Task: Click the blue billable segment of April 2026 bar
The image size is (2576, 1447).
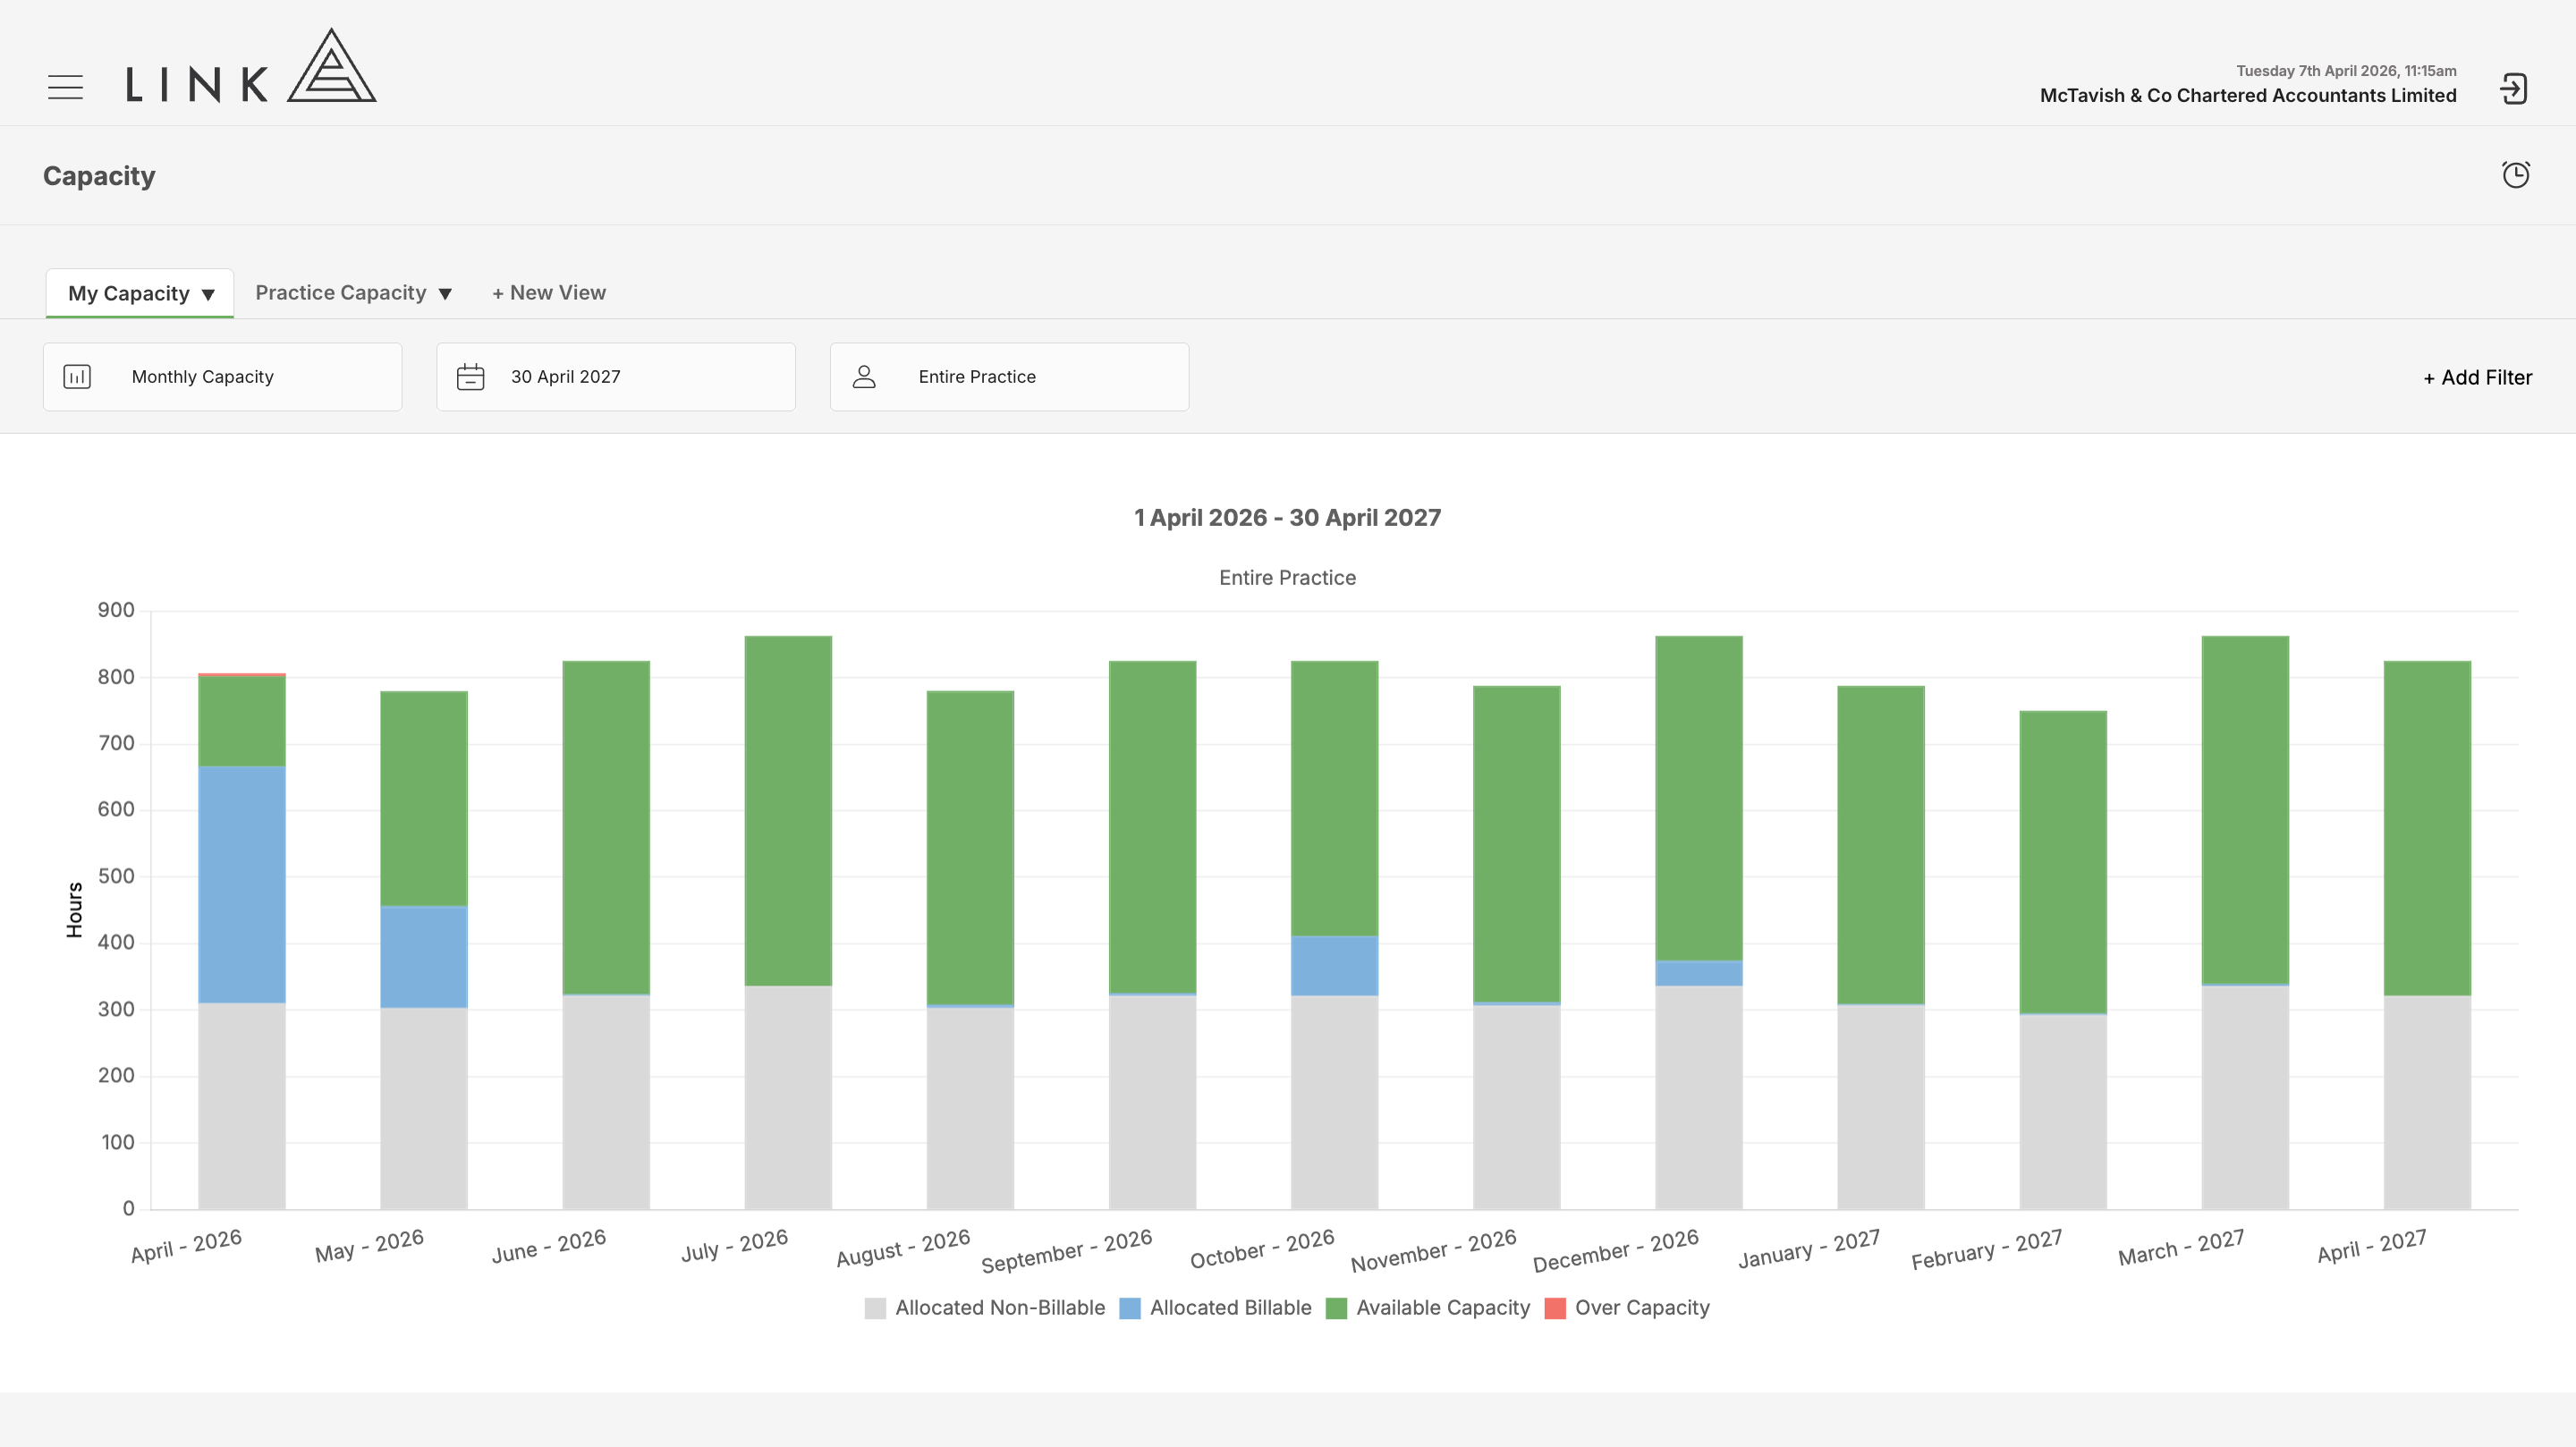Action: 242,885
